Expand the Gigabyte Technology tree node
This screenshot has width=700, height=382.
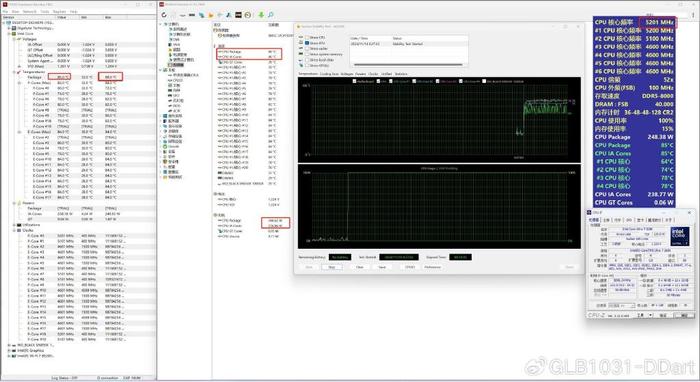[x=9, y=28]
